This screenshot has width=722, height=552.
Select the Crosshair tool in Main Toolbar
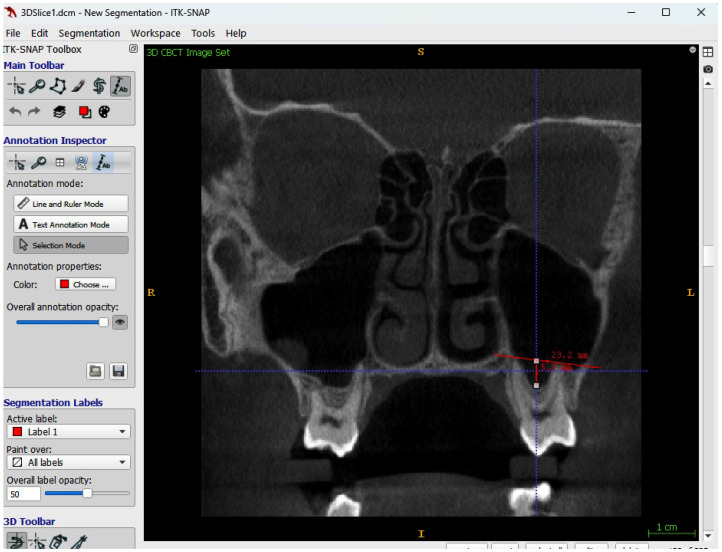tap(17, 86)
